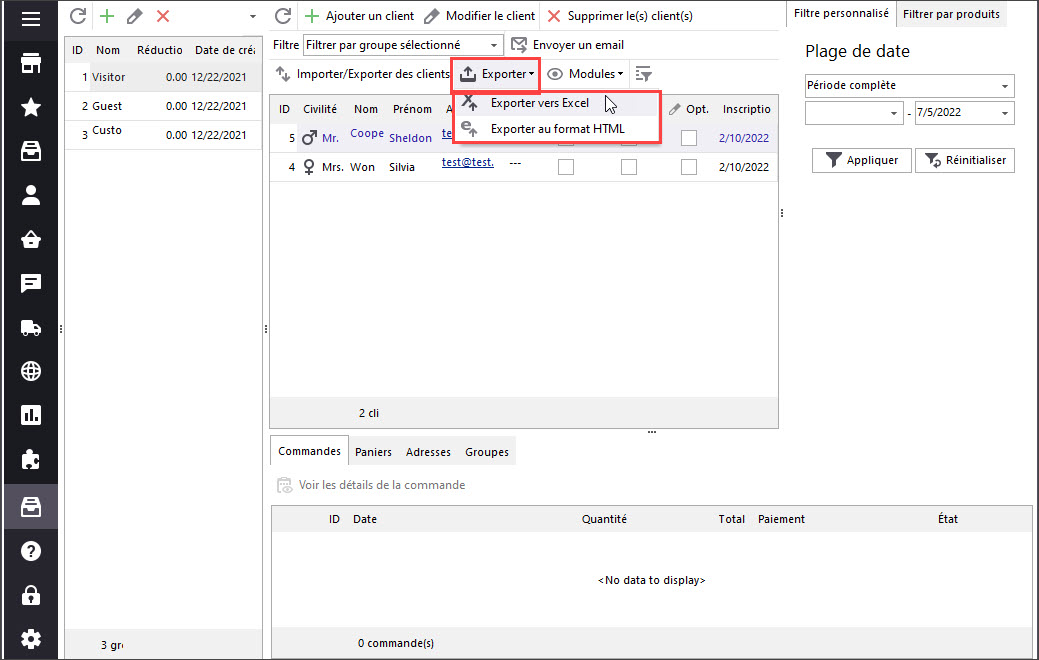This screenshot has height=660, width=1039.
Task: Click Ajouter un client
Action: [x=359, y=16]
